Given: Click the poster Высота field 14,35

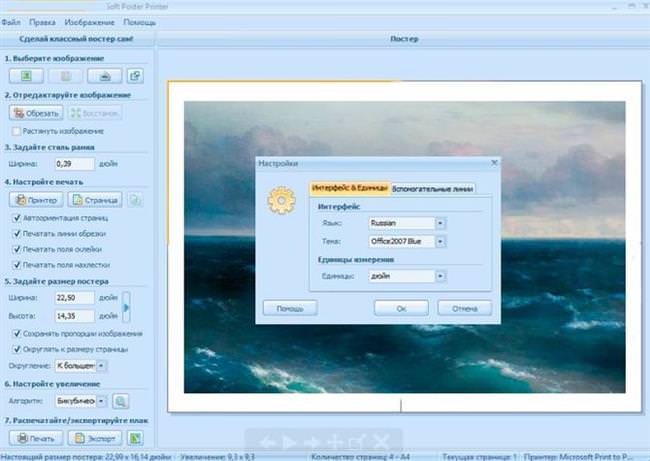Looking at the screenshot, I should 75,316.
